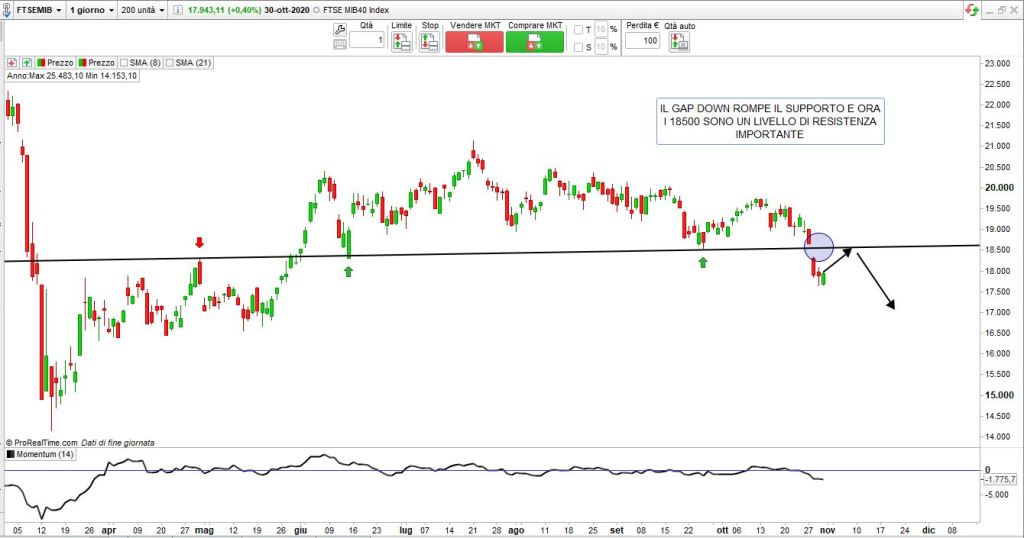Click the Qtà auto icon

679,41
